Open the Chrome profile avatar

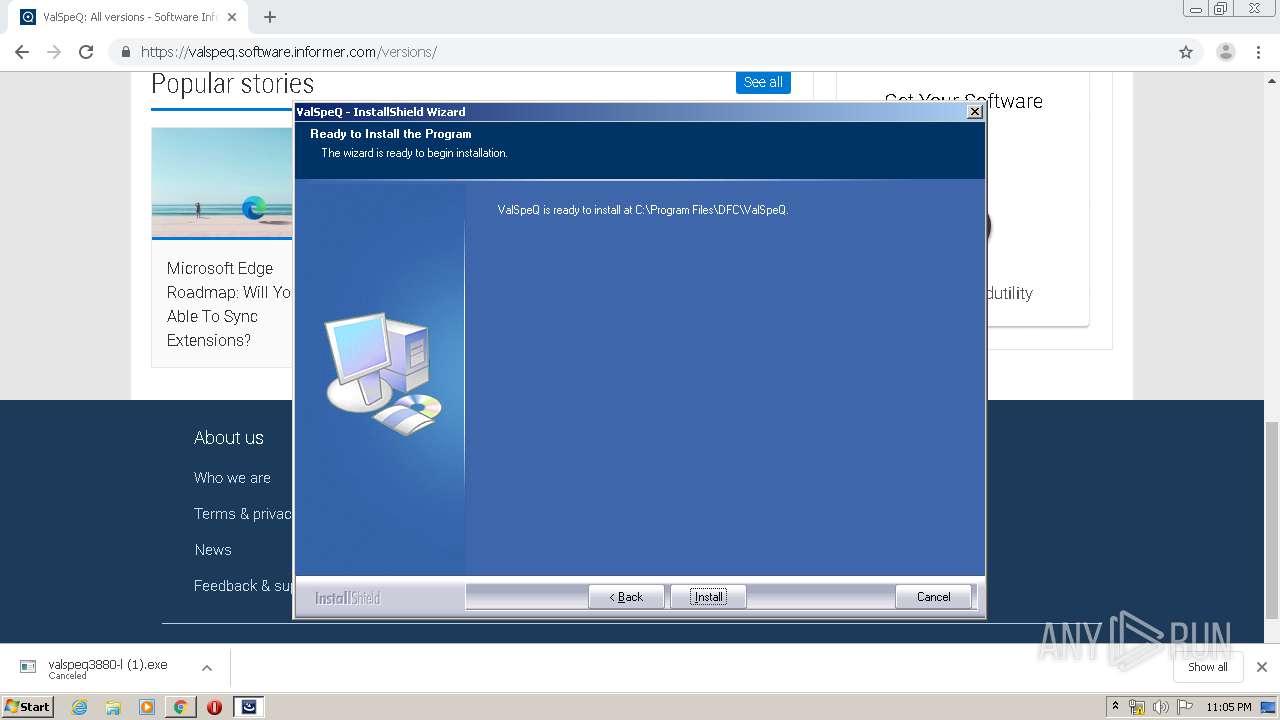click(1225, 52)
